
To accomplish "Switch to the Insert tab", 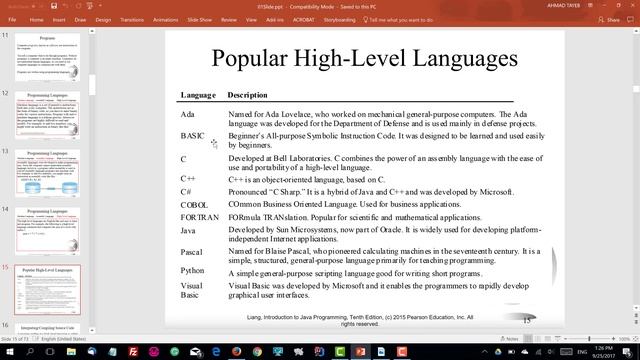I will 59,20.
